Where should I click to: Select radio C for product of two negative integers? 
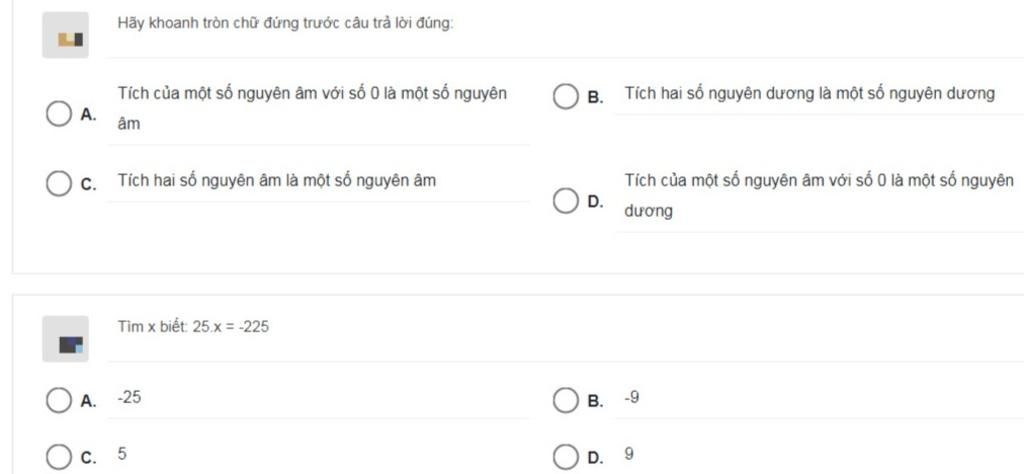coord(58,183)
